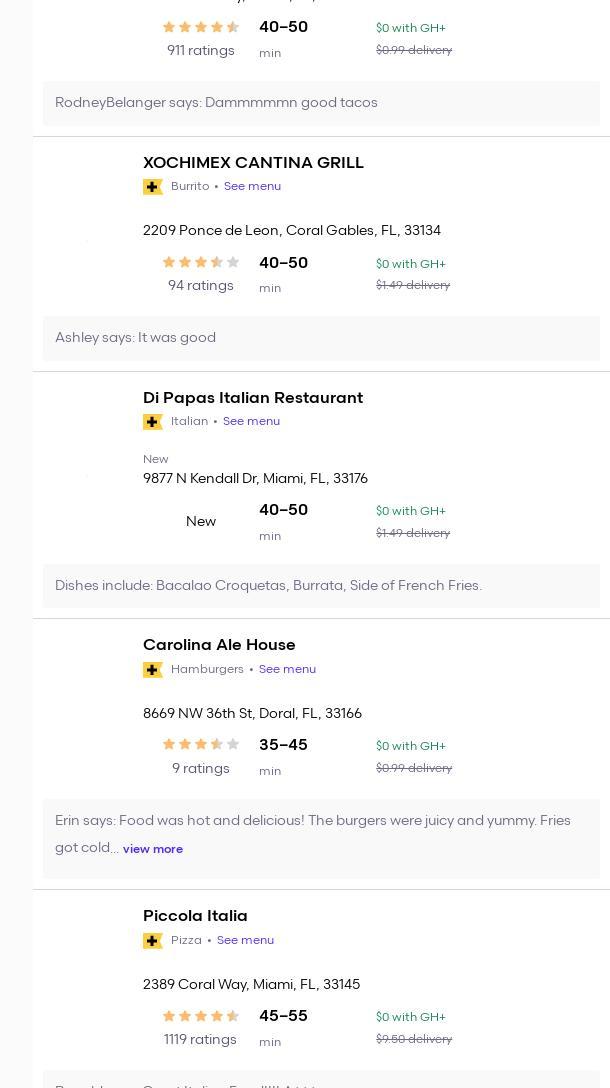Open the XOCHIMEX CANTINA GRILL restaurant title
610x1088 pixels.
[x=253, y=163]
